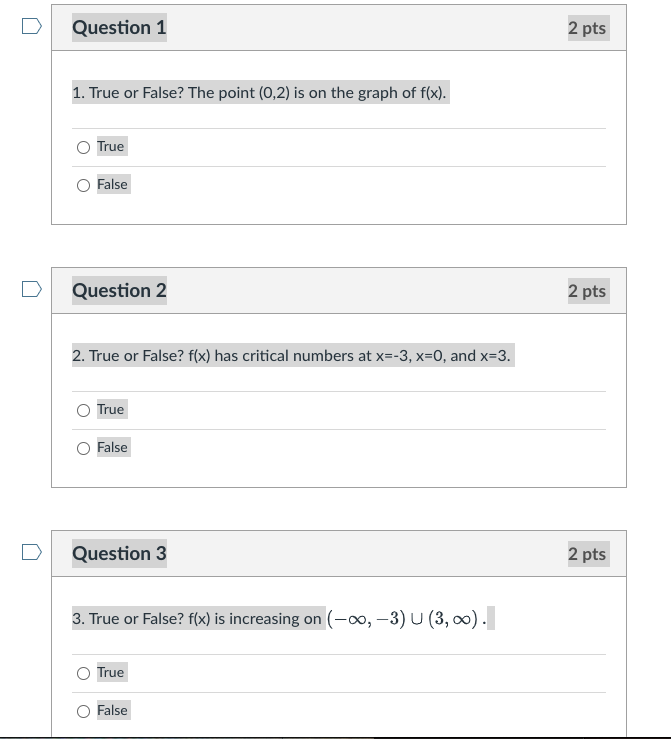Flag Question 2 with the bookmark icon

(32, 289)
